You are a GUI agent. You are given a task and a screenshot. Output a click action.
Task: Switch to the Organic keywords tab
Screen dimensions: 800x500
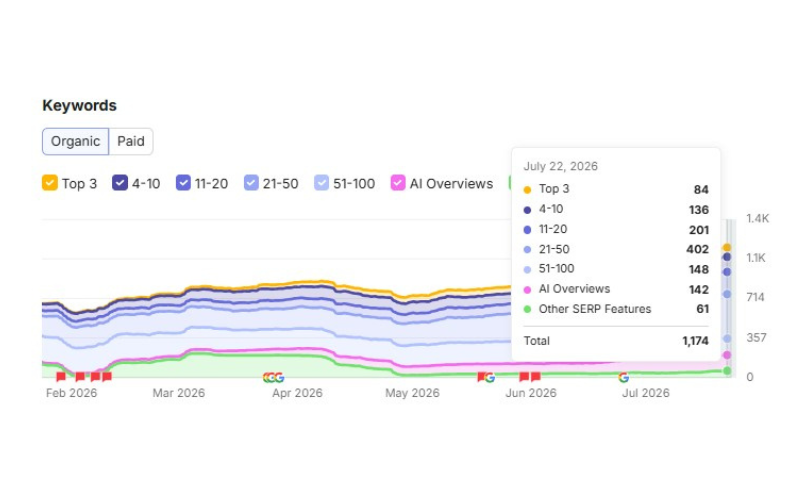click(x=76, y=141)
